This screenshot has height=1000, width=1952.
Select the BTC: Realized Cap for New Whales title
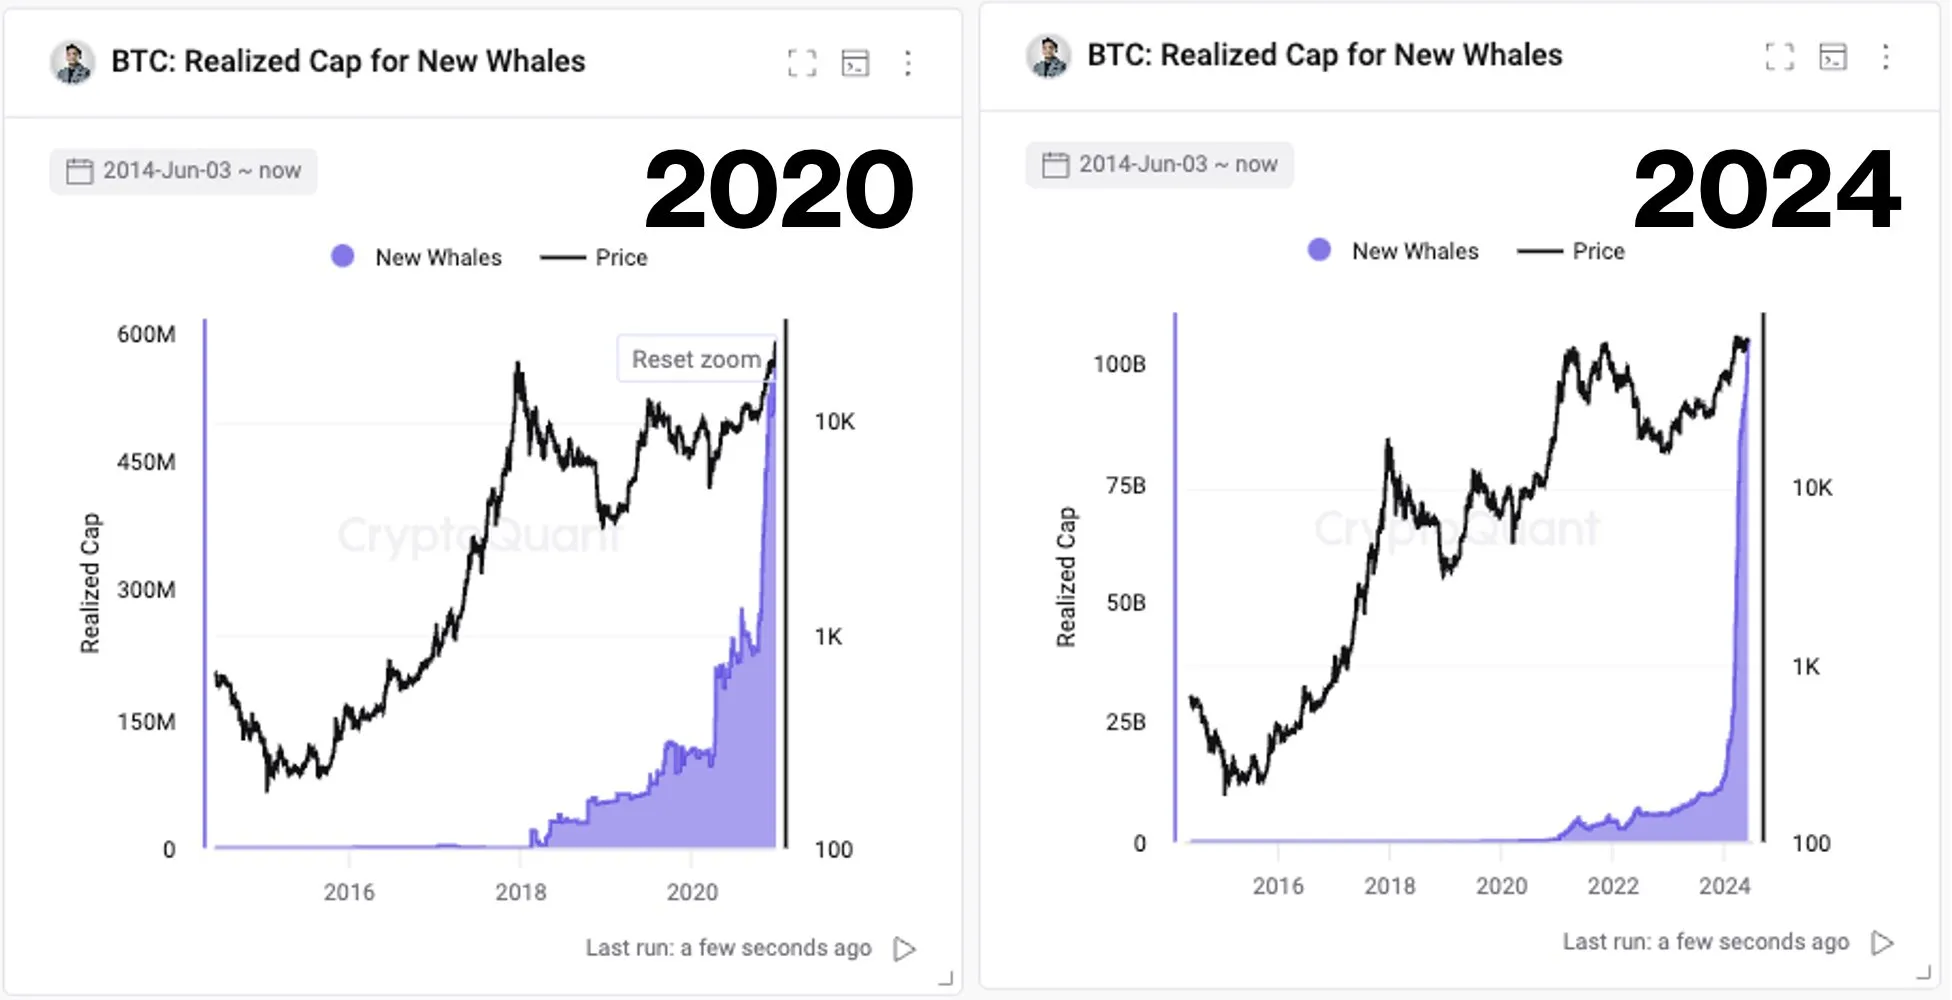(x=347, y=61)
